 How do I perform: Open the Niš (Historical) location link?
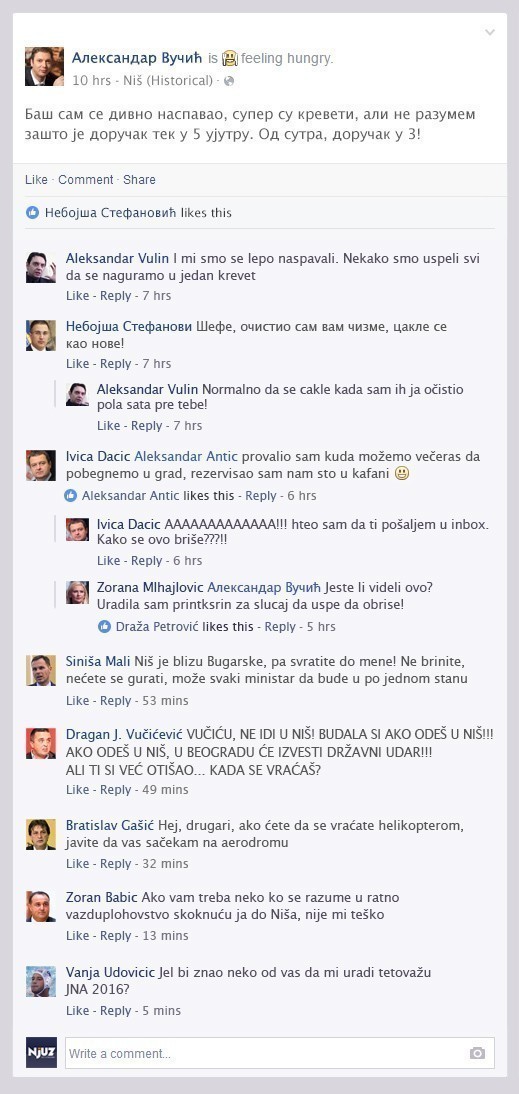click(167, 80)
